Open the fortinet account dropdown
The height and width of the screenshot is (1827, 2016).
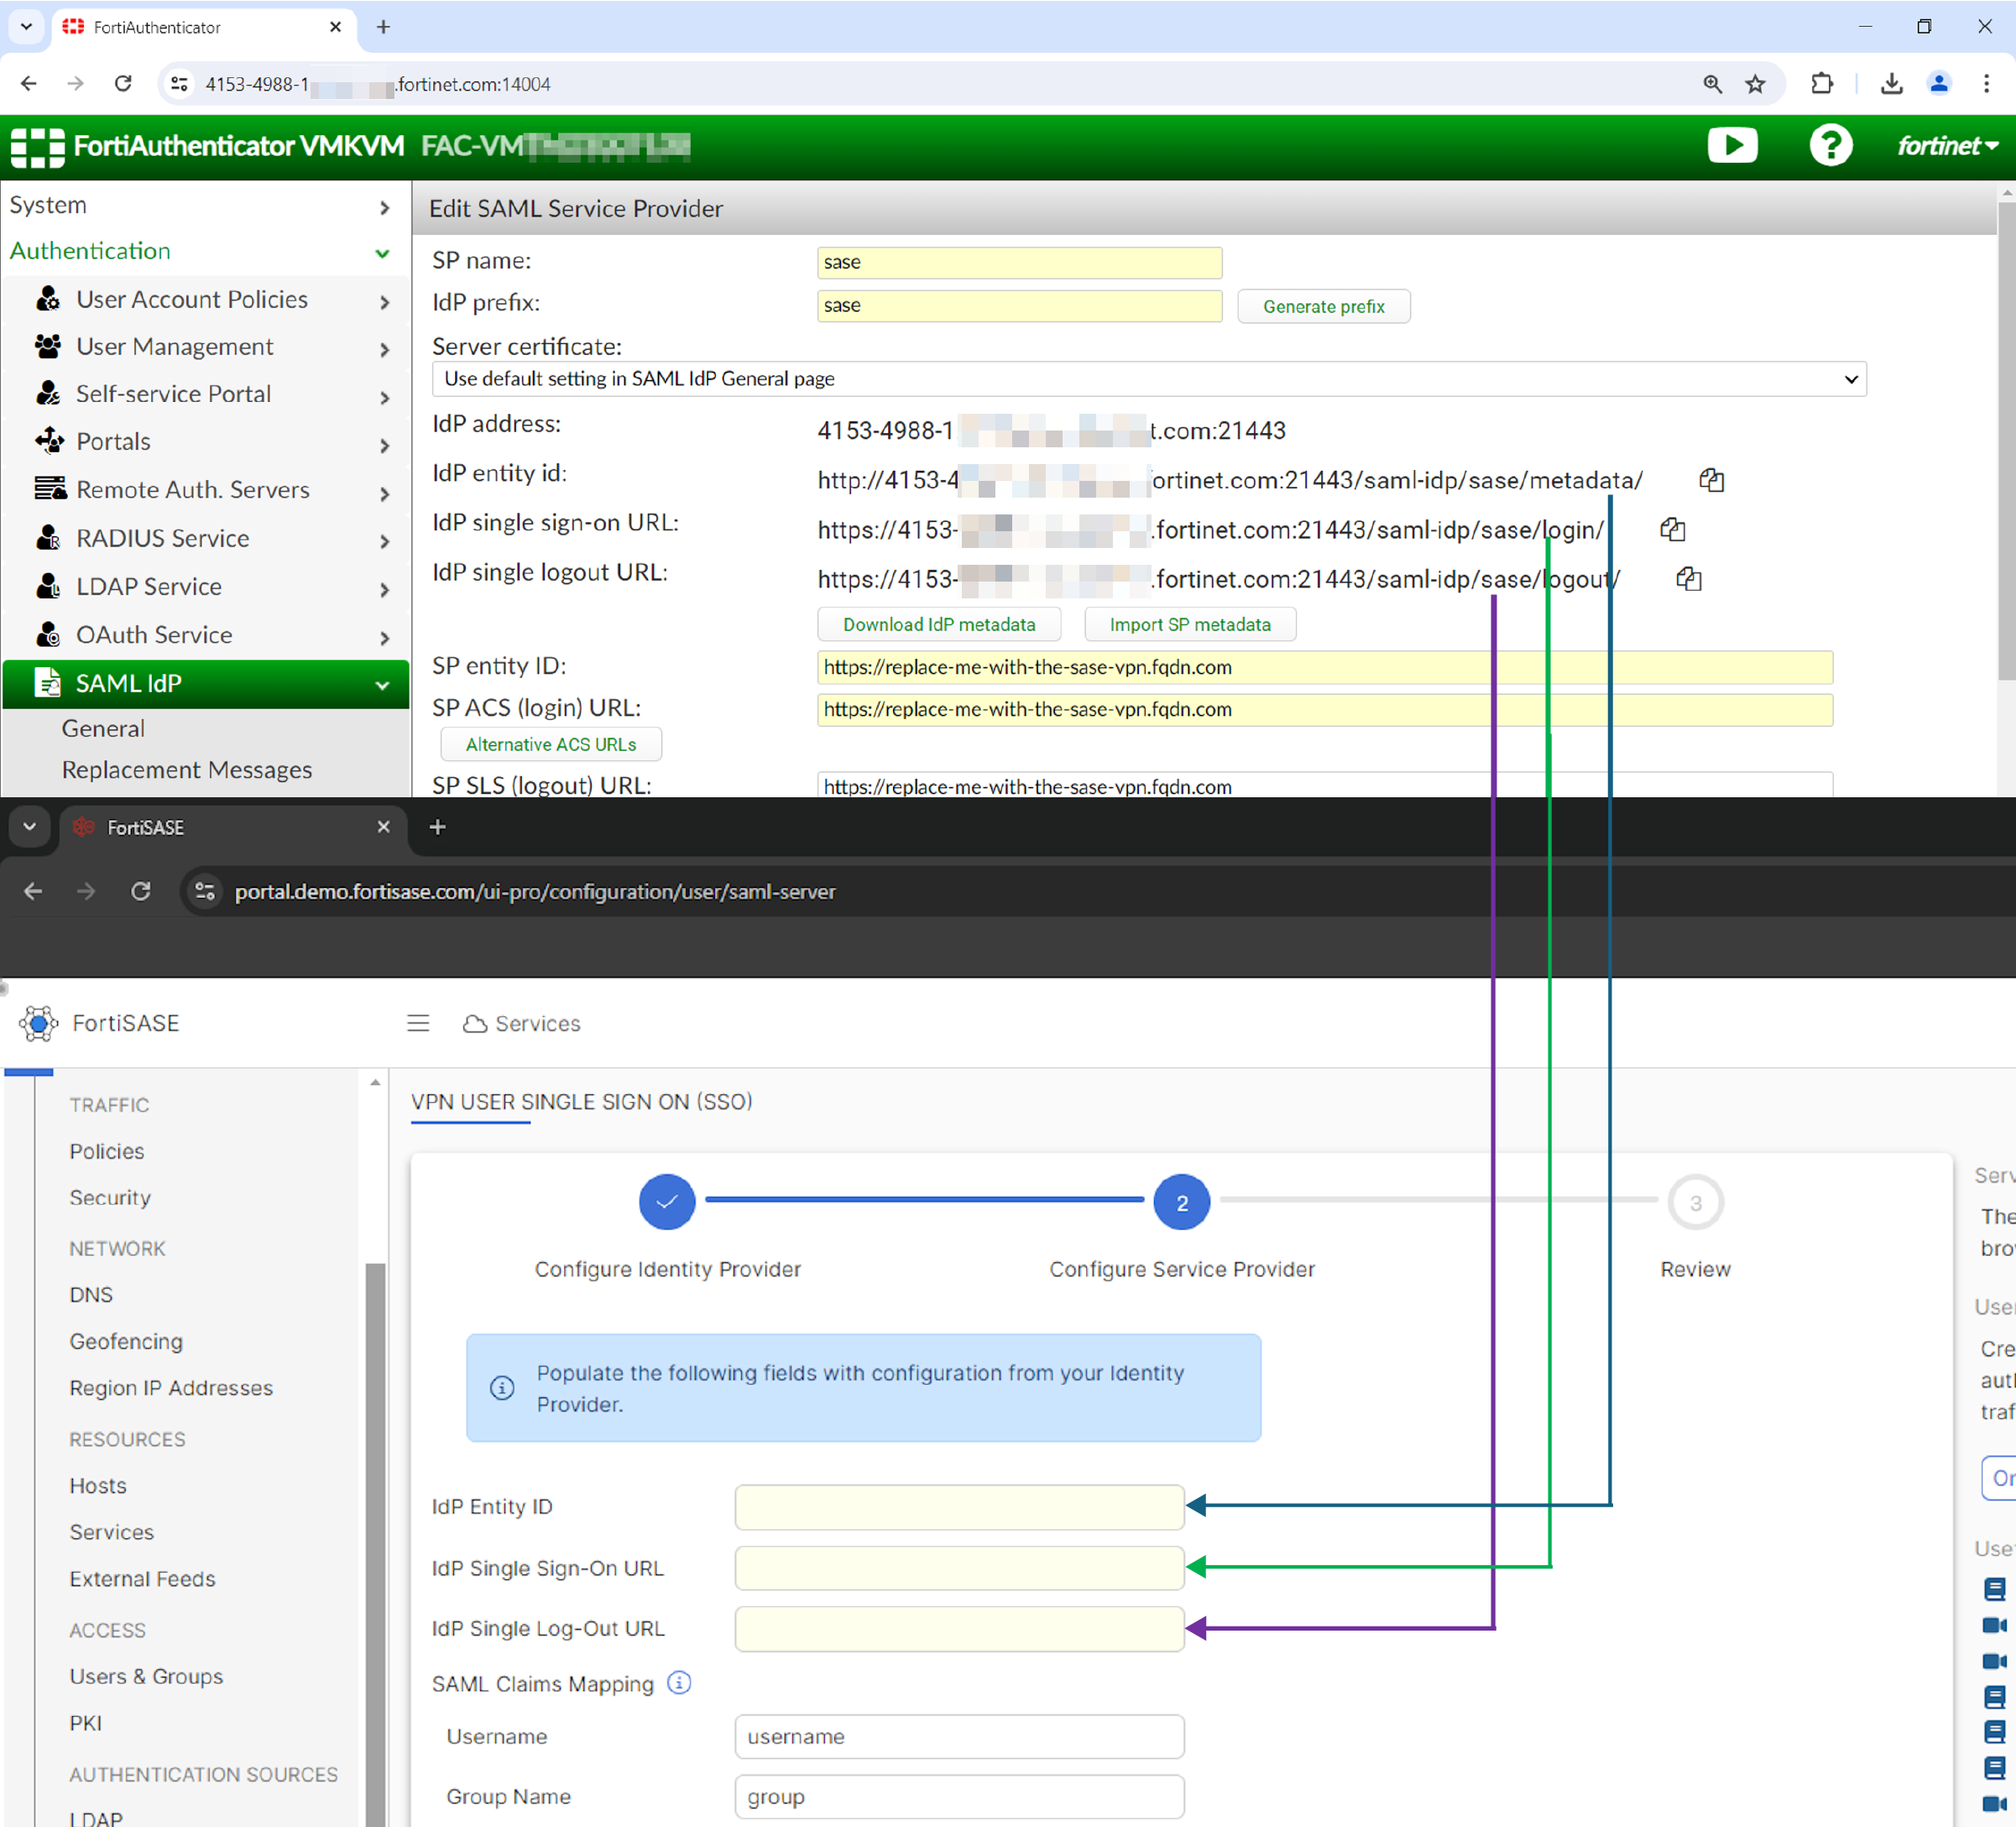pyautogui.click(x=1944, y=146)
